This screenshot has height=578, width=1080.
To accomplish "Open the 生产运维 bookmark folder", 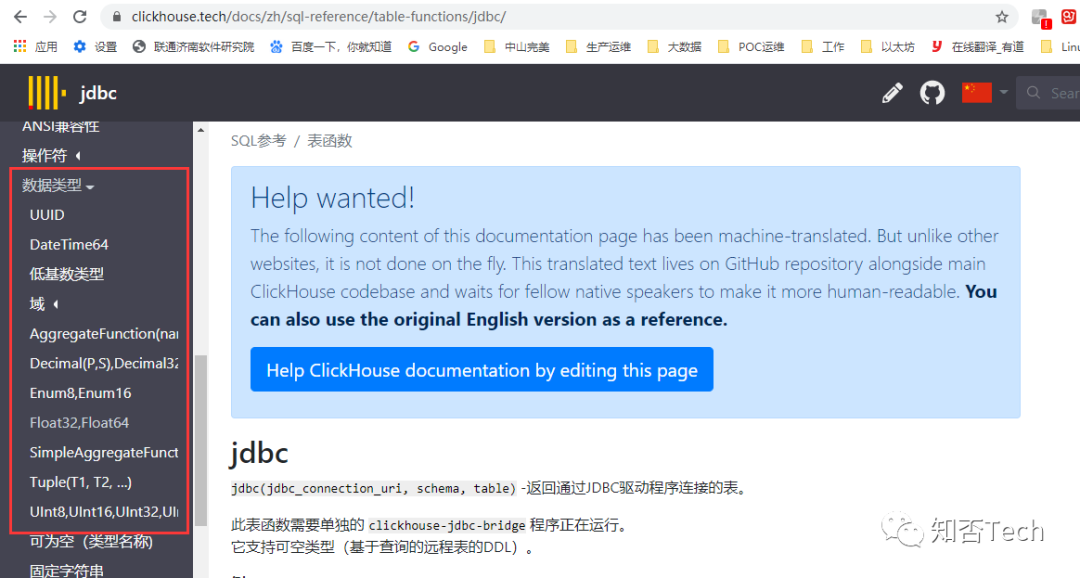I will coord(598,46).
